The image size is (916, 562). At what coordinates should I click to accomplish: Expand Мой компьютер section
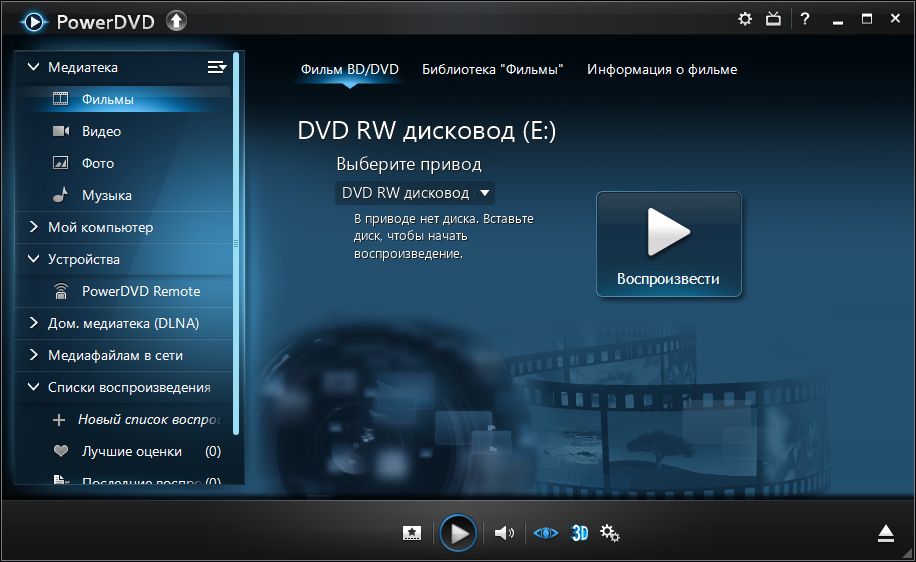(34, 227)
